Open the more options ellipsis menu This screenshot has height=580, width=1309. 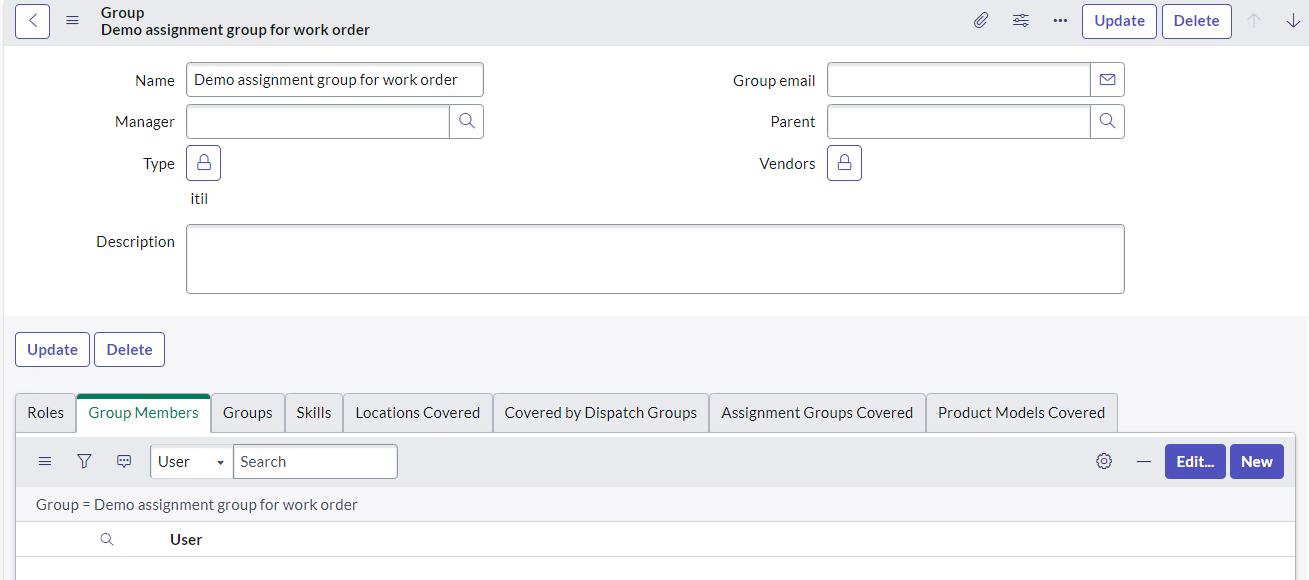coord(1060,20)
